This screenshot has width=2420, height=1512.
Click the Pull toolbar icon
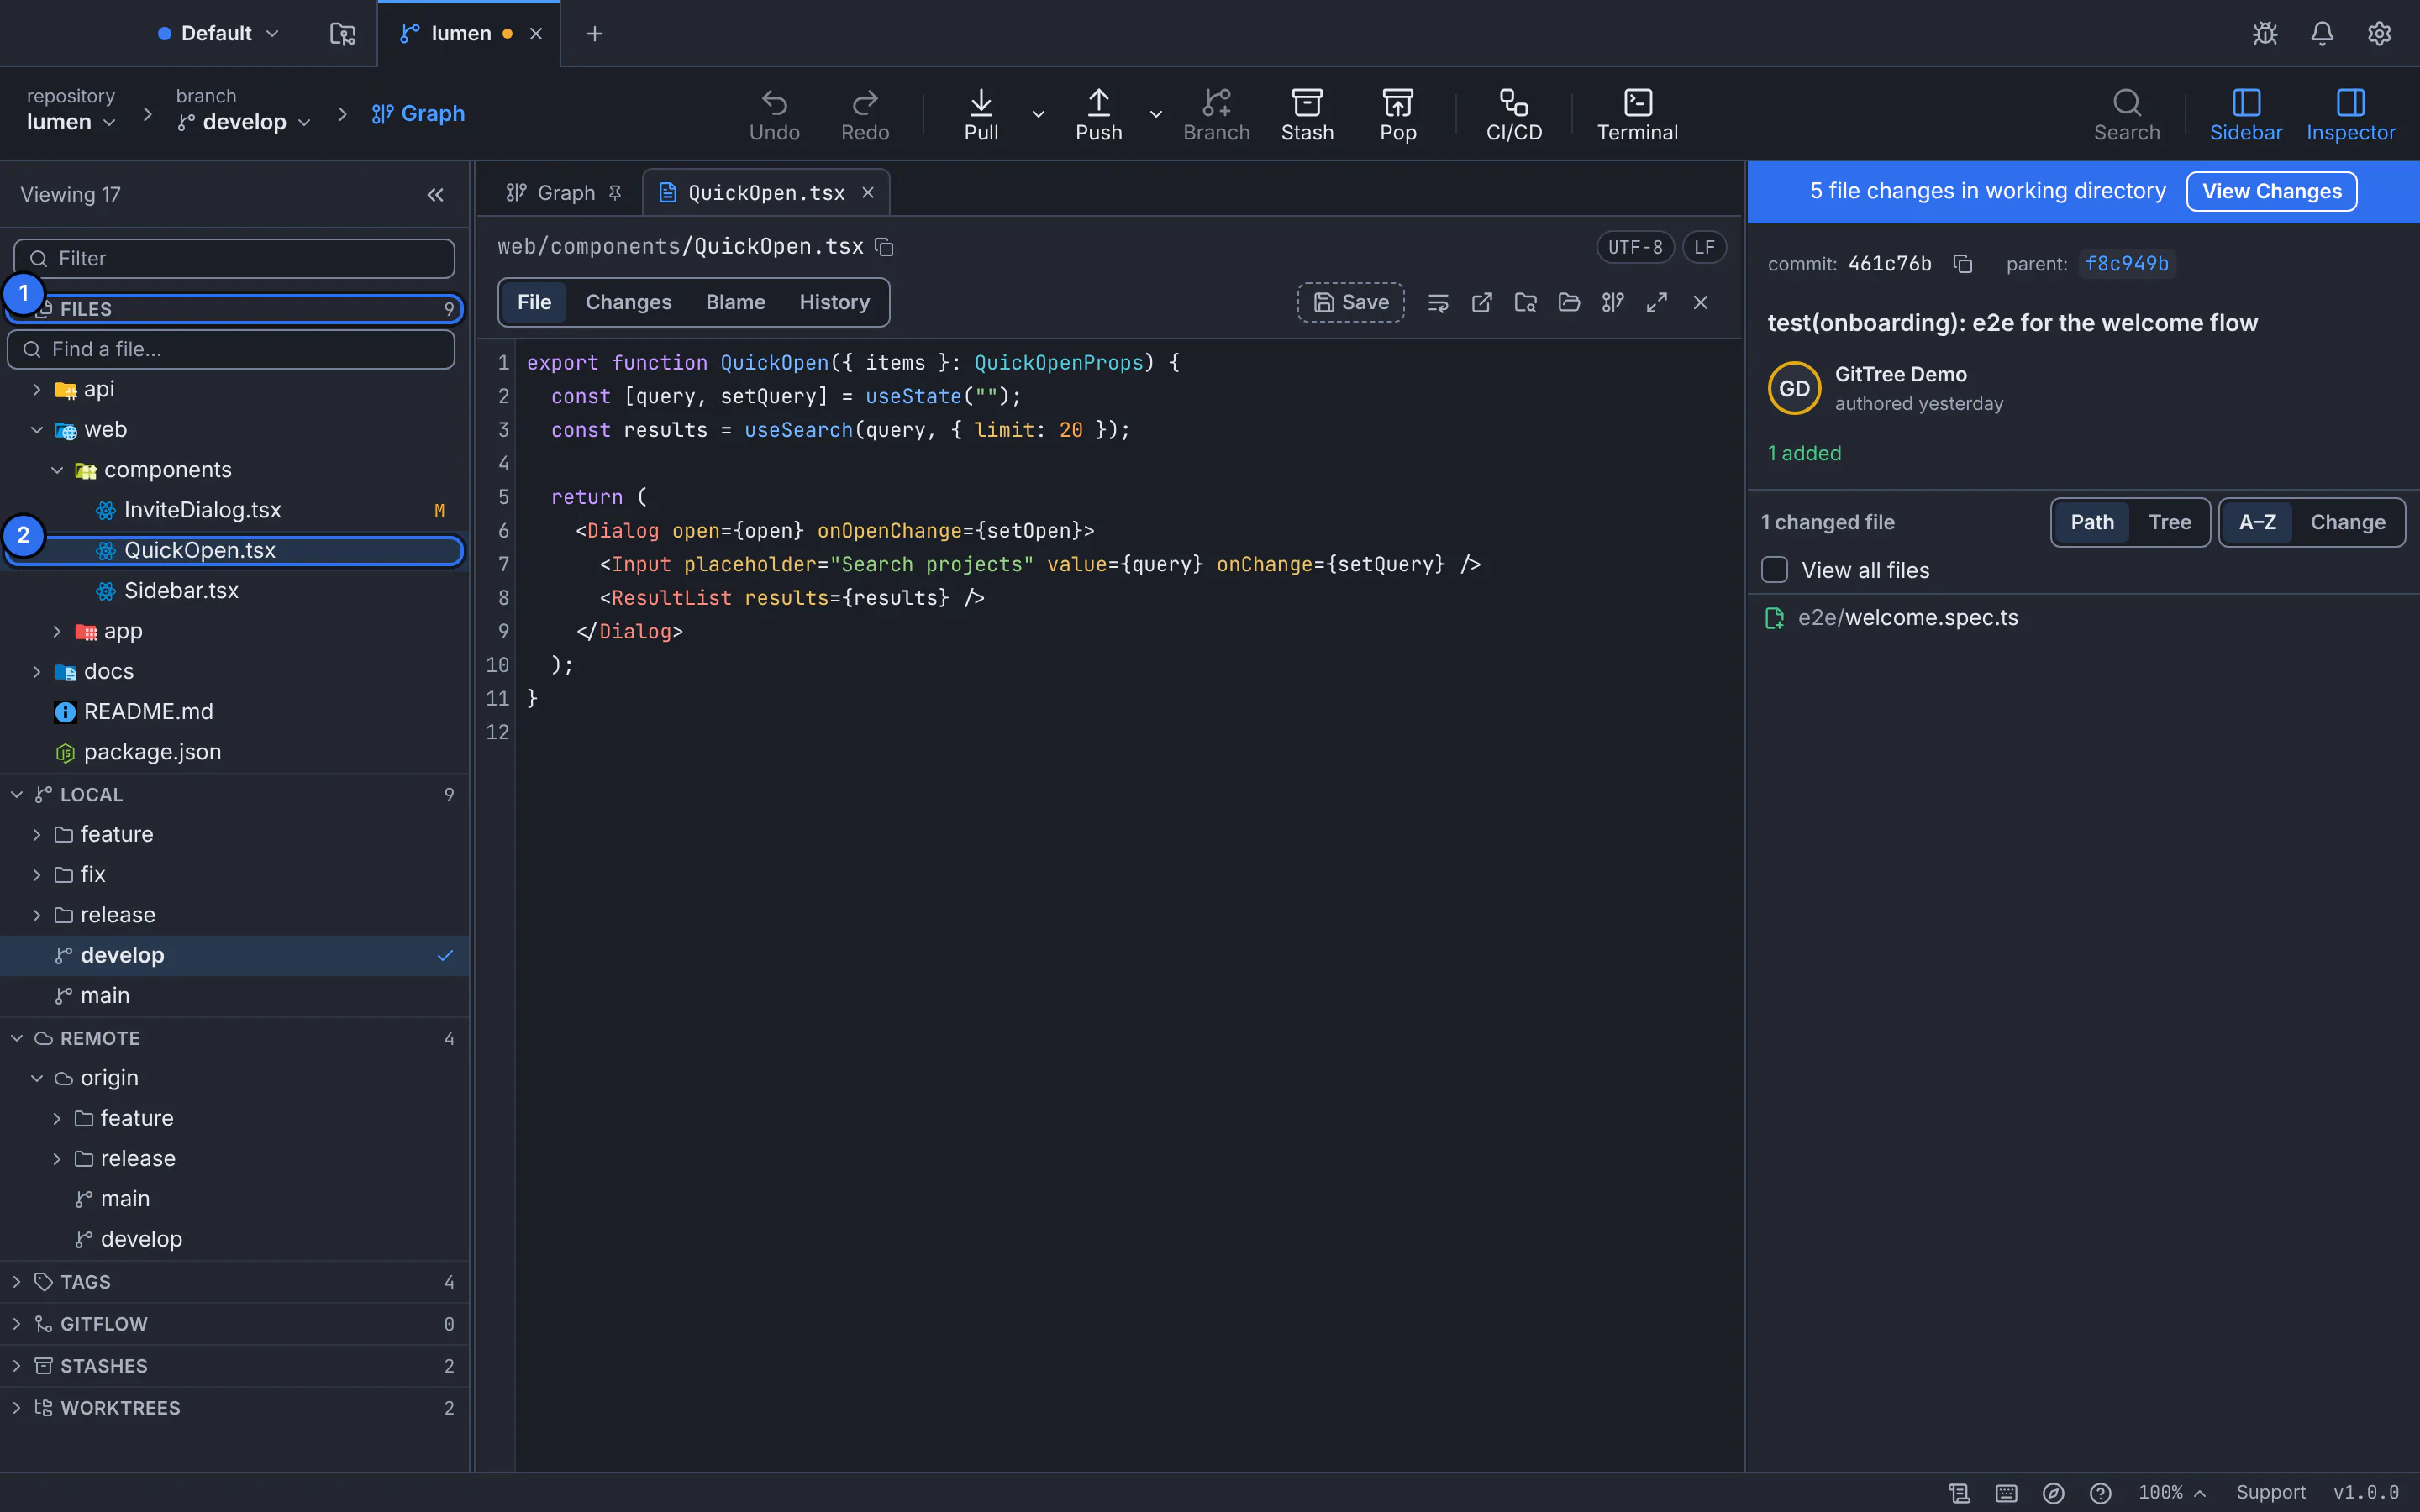point(981,114)
